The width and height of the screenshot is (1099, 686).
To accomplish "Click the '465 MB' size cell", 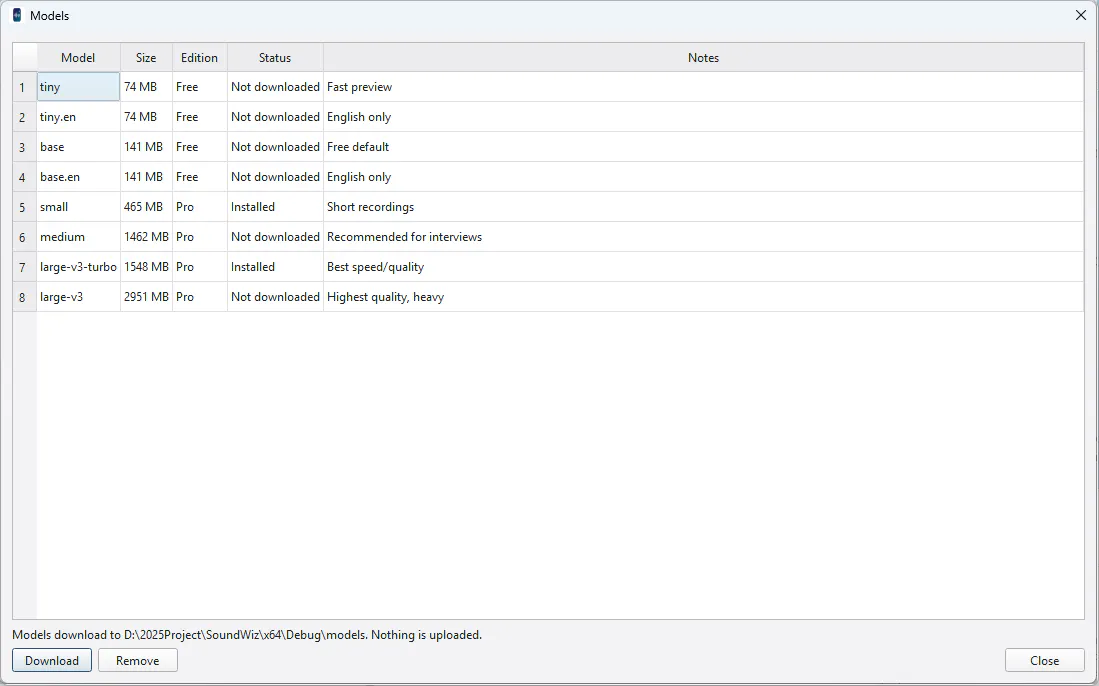I will tap(146, 207).
